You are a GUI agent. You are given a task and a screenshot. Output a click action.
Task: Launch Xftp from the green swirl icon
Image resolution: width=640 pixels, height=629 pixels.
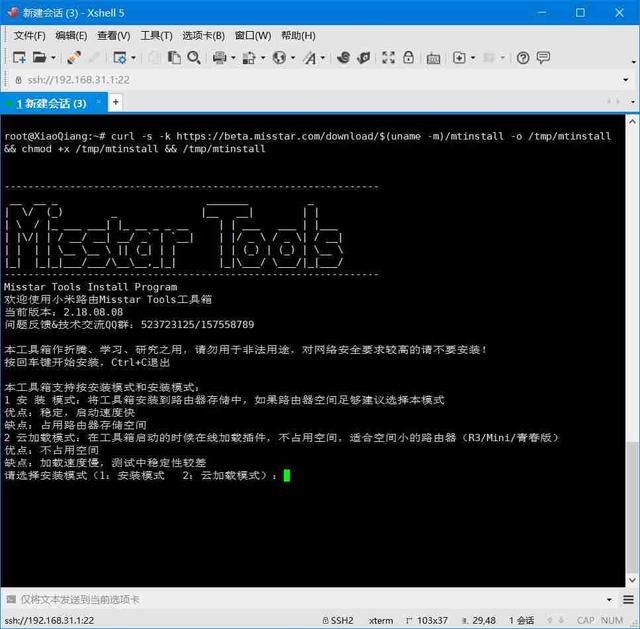tap(344, 58)
